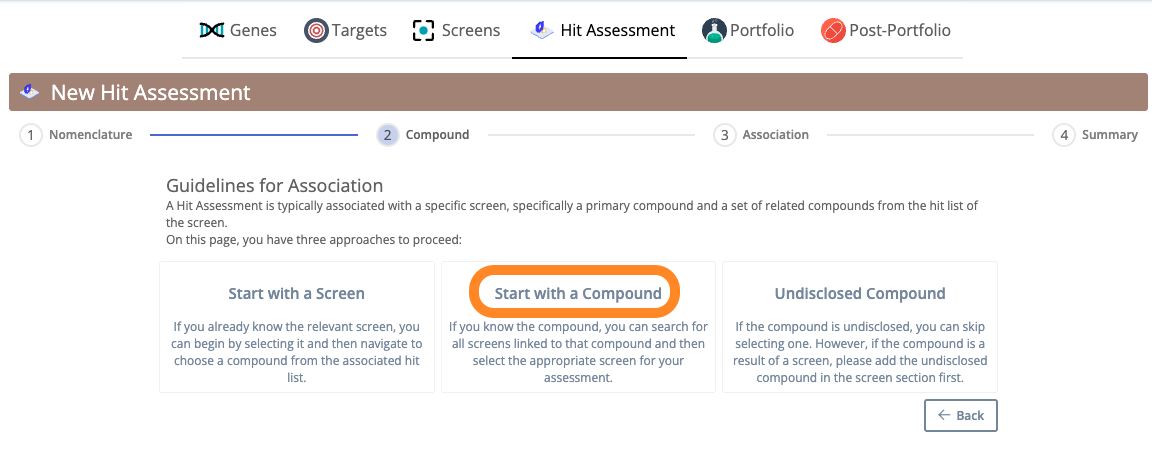Jump to step 4 Summary

coord(1095,135)
